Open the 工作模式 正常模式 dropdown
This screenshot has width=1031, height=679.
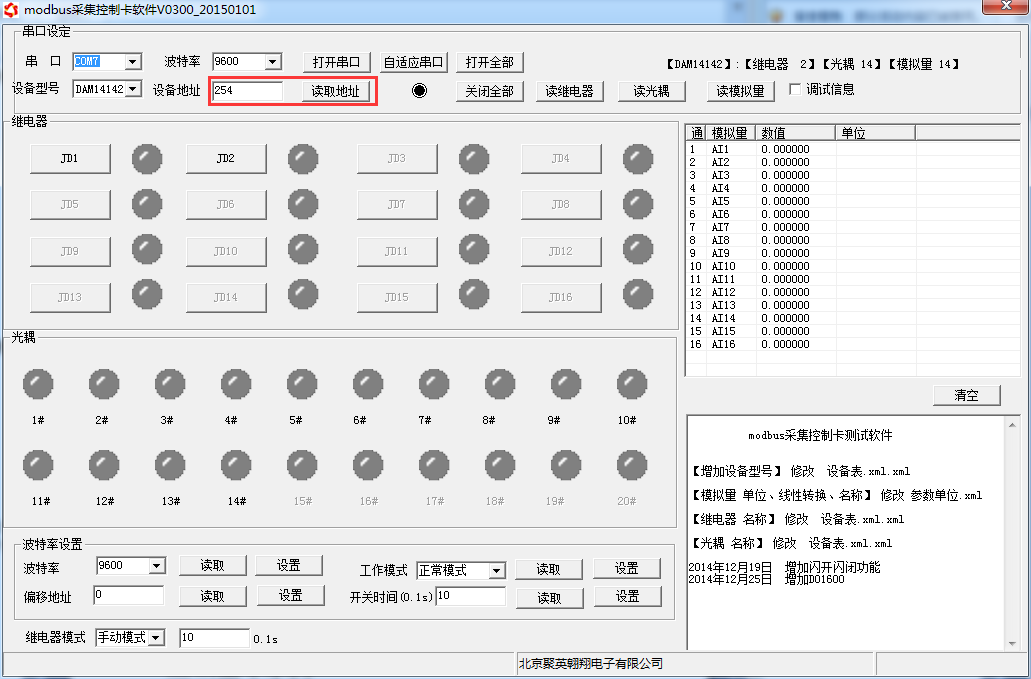coord(497,571)
